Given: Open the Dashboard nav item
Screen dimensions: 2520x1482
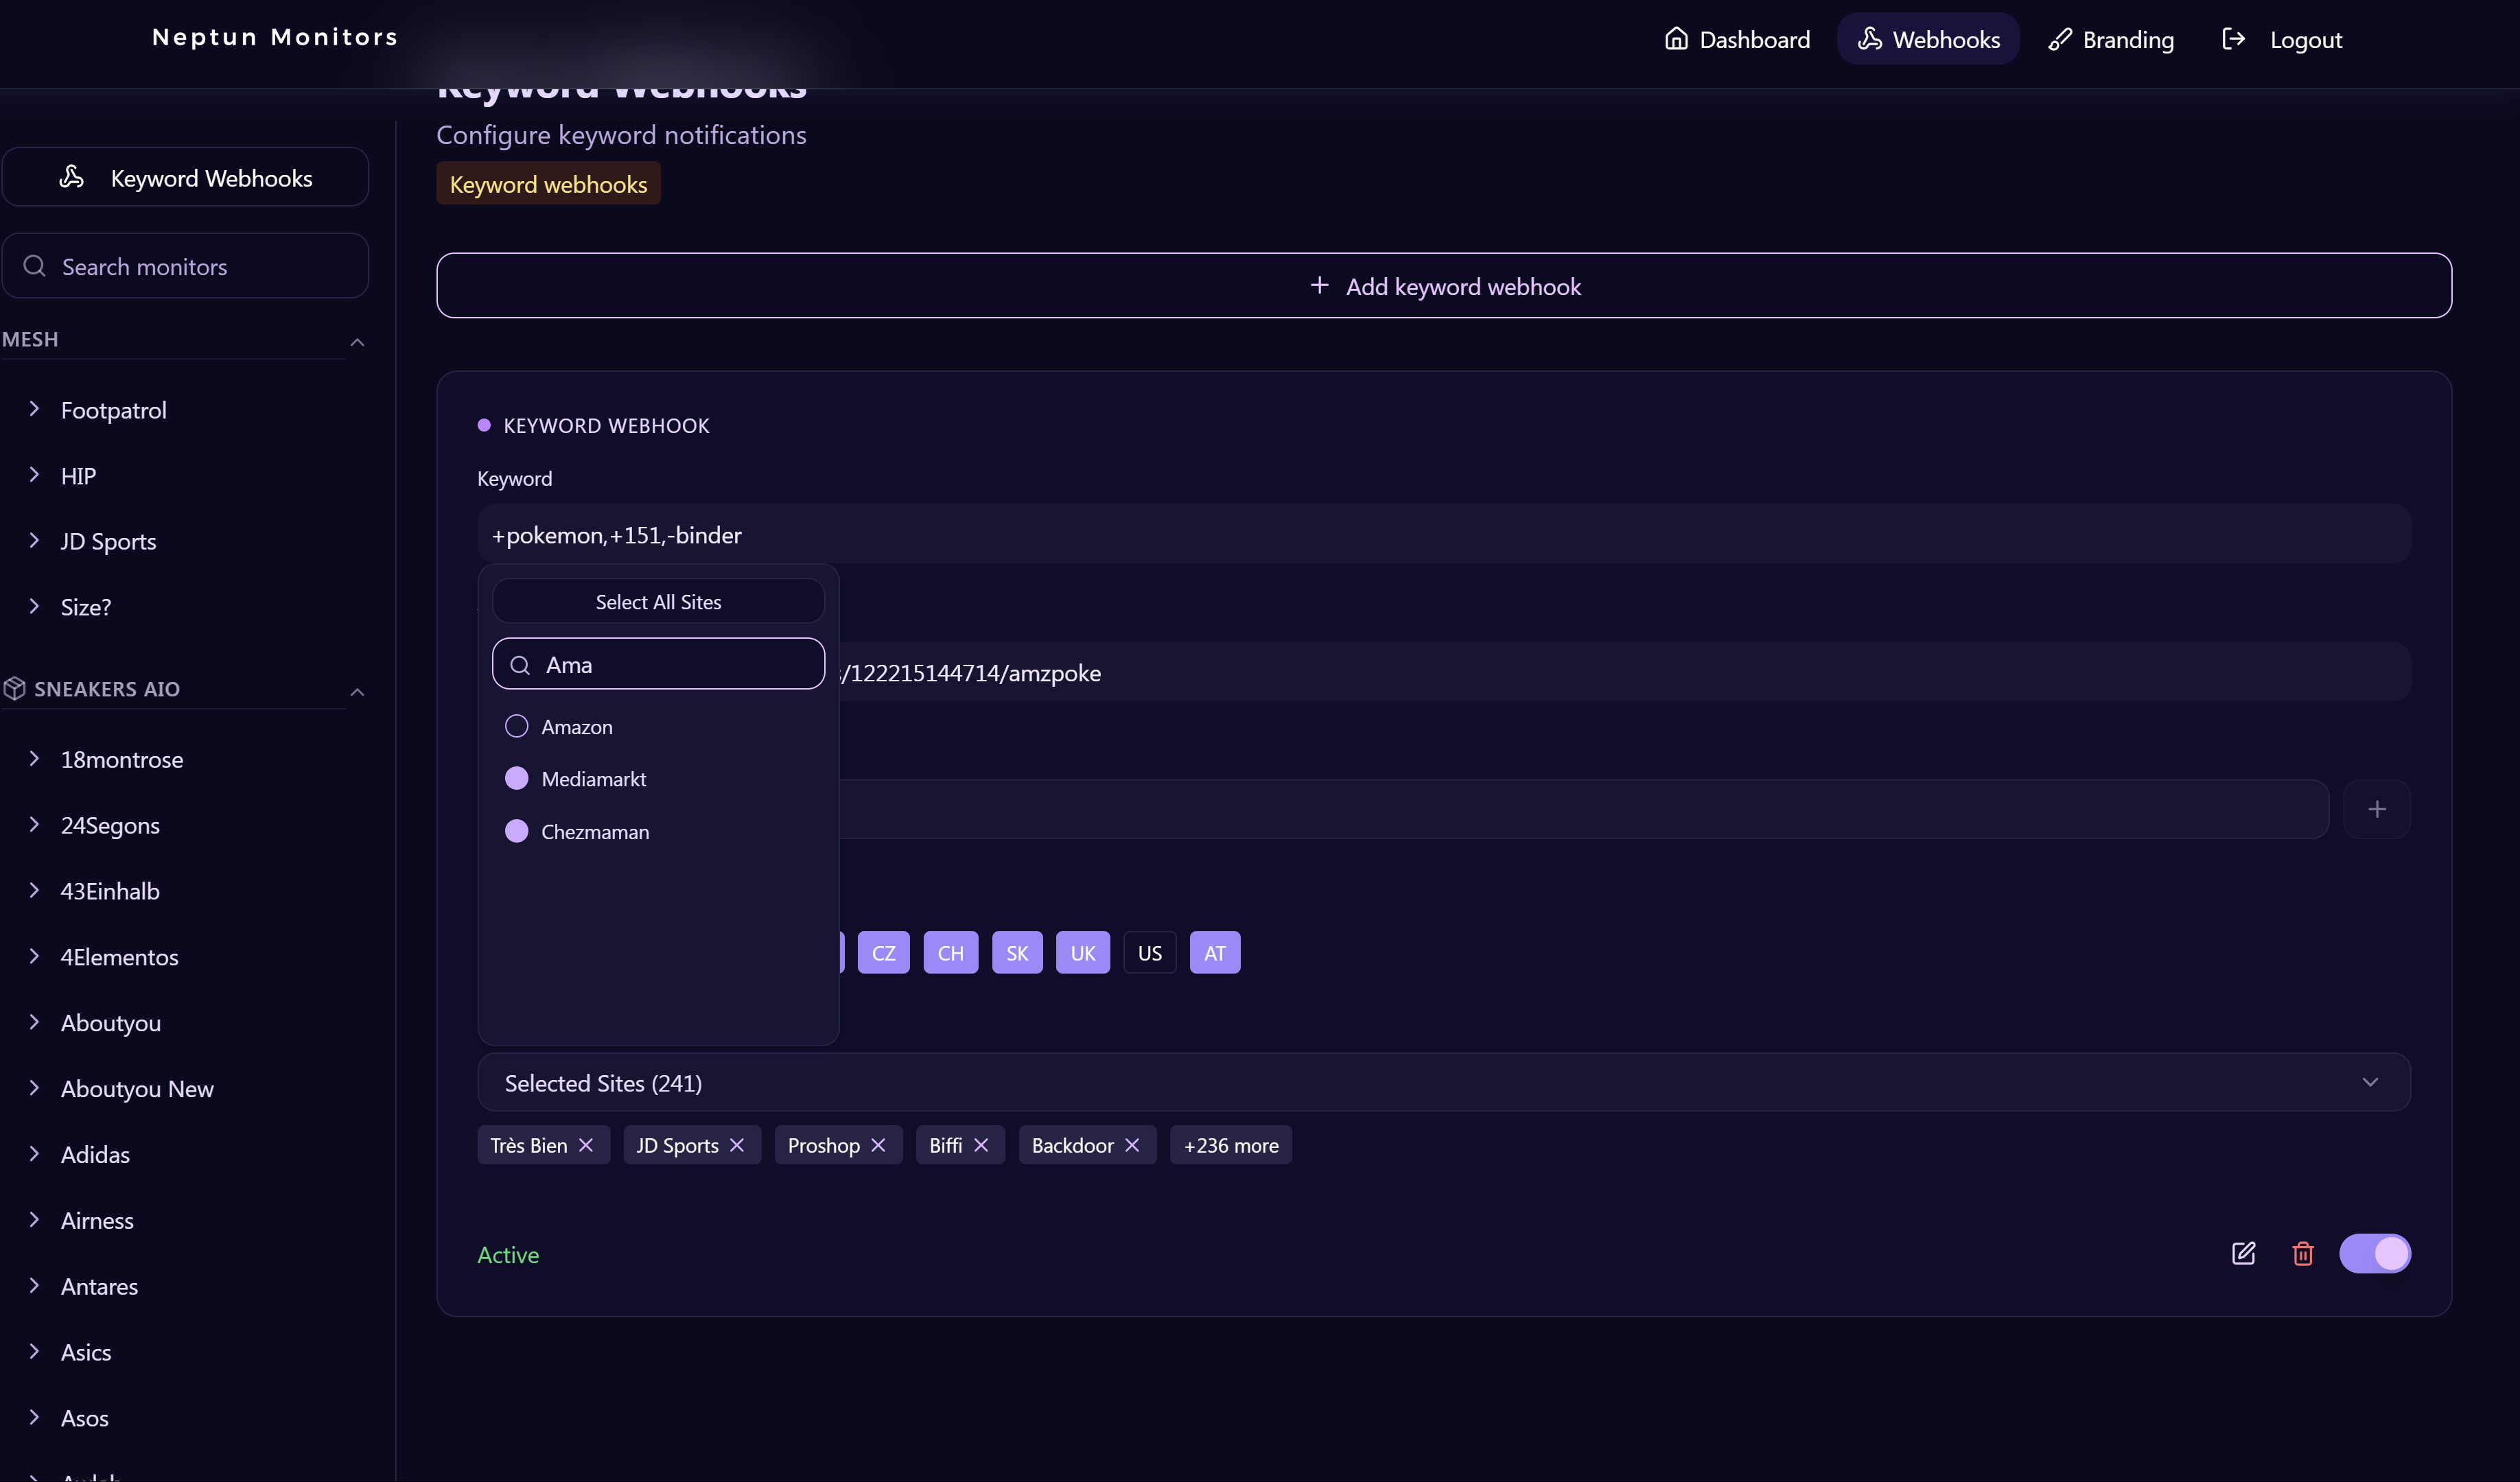Looking at the screenshot, I should pyautogui.click(x=1737, y=40).
